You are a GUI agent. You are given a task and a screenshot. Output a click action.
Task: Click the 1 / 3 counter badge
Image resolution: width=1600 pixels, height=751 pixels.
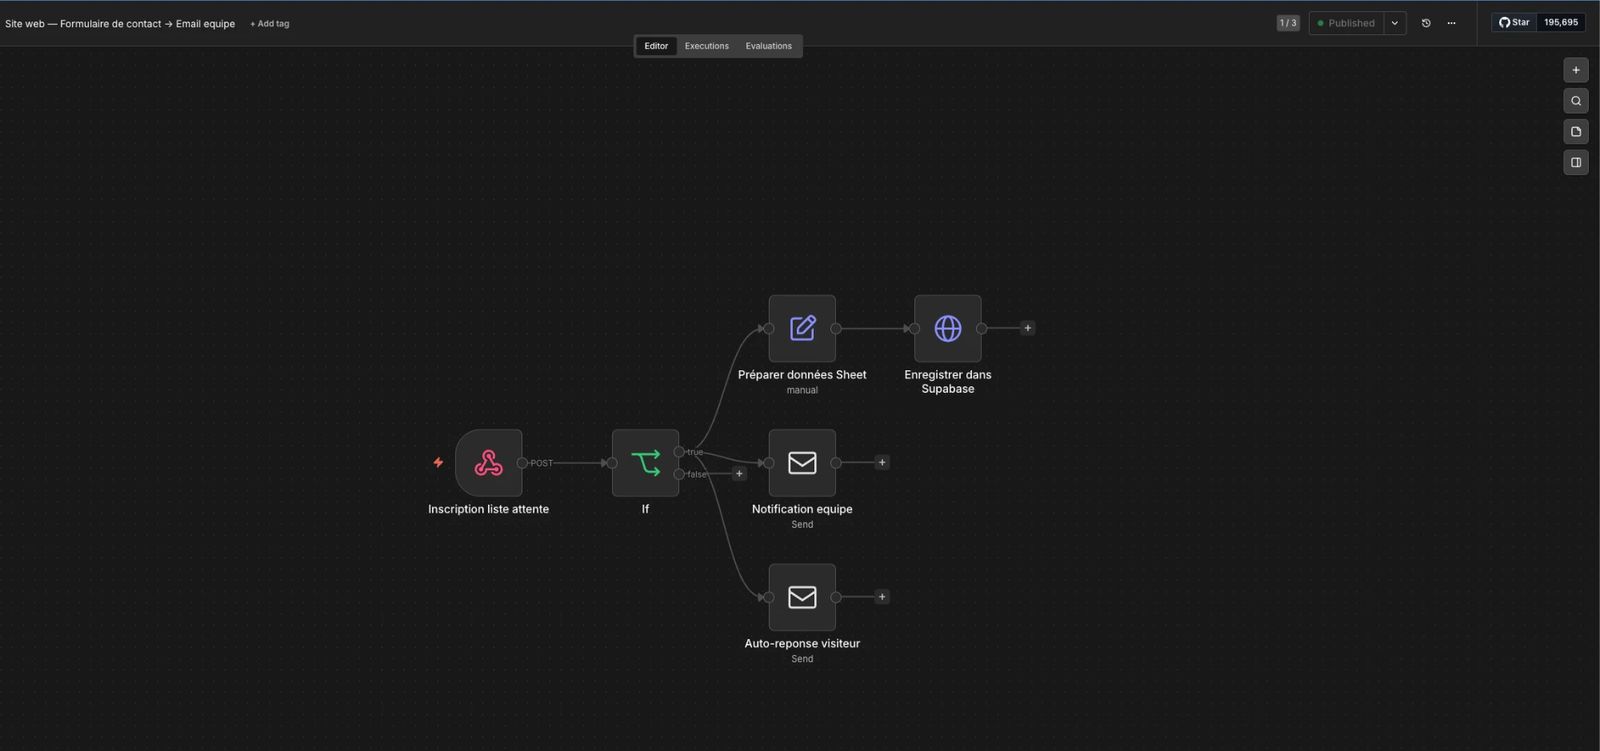click(1288, 23)
